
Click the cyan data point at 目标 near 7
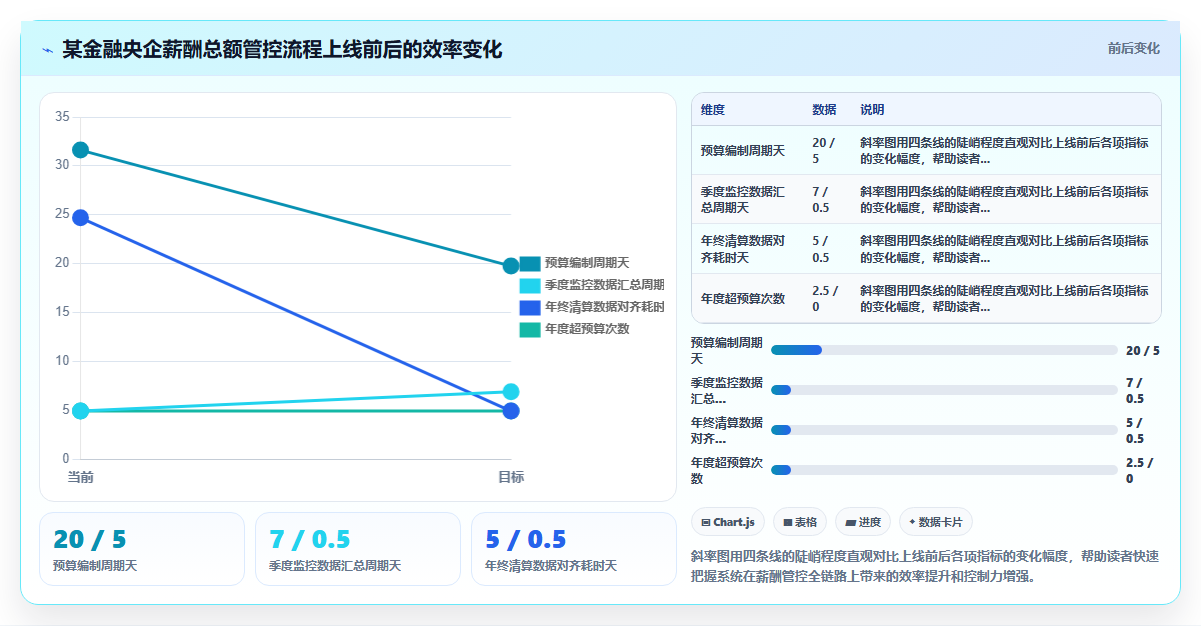(x=511, y=391)
